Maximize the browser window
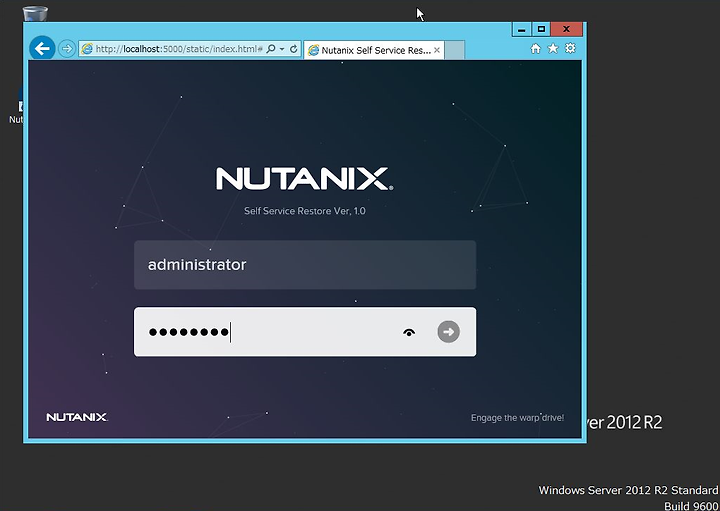Screen dimensions: 720x511 pyautogui.click(x=541, y=29)
